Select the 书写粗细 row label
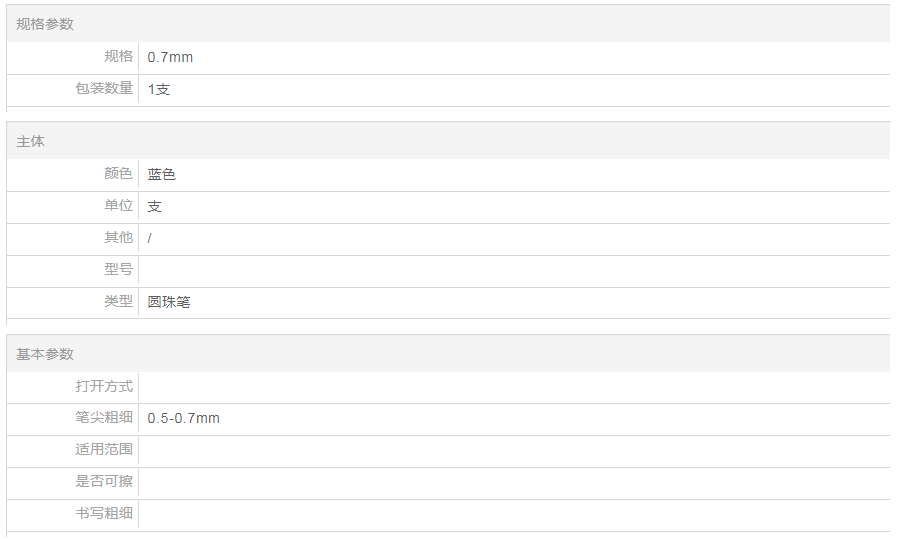Viewport: 898px width, 539px height. point(104,514)
